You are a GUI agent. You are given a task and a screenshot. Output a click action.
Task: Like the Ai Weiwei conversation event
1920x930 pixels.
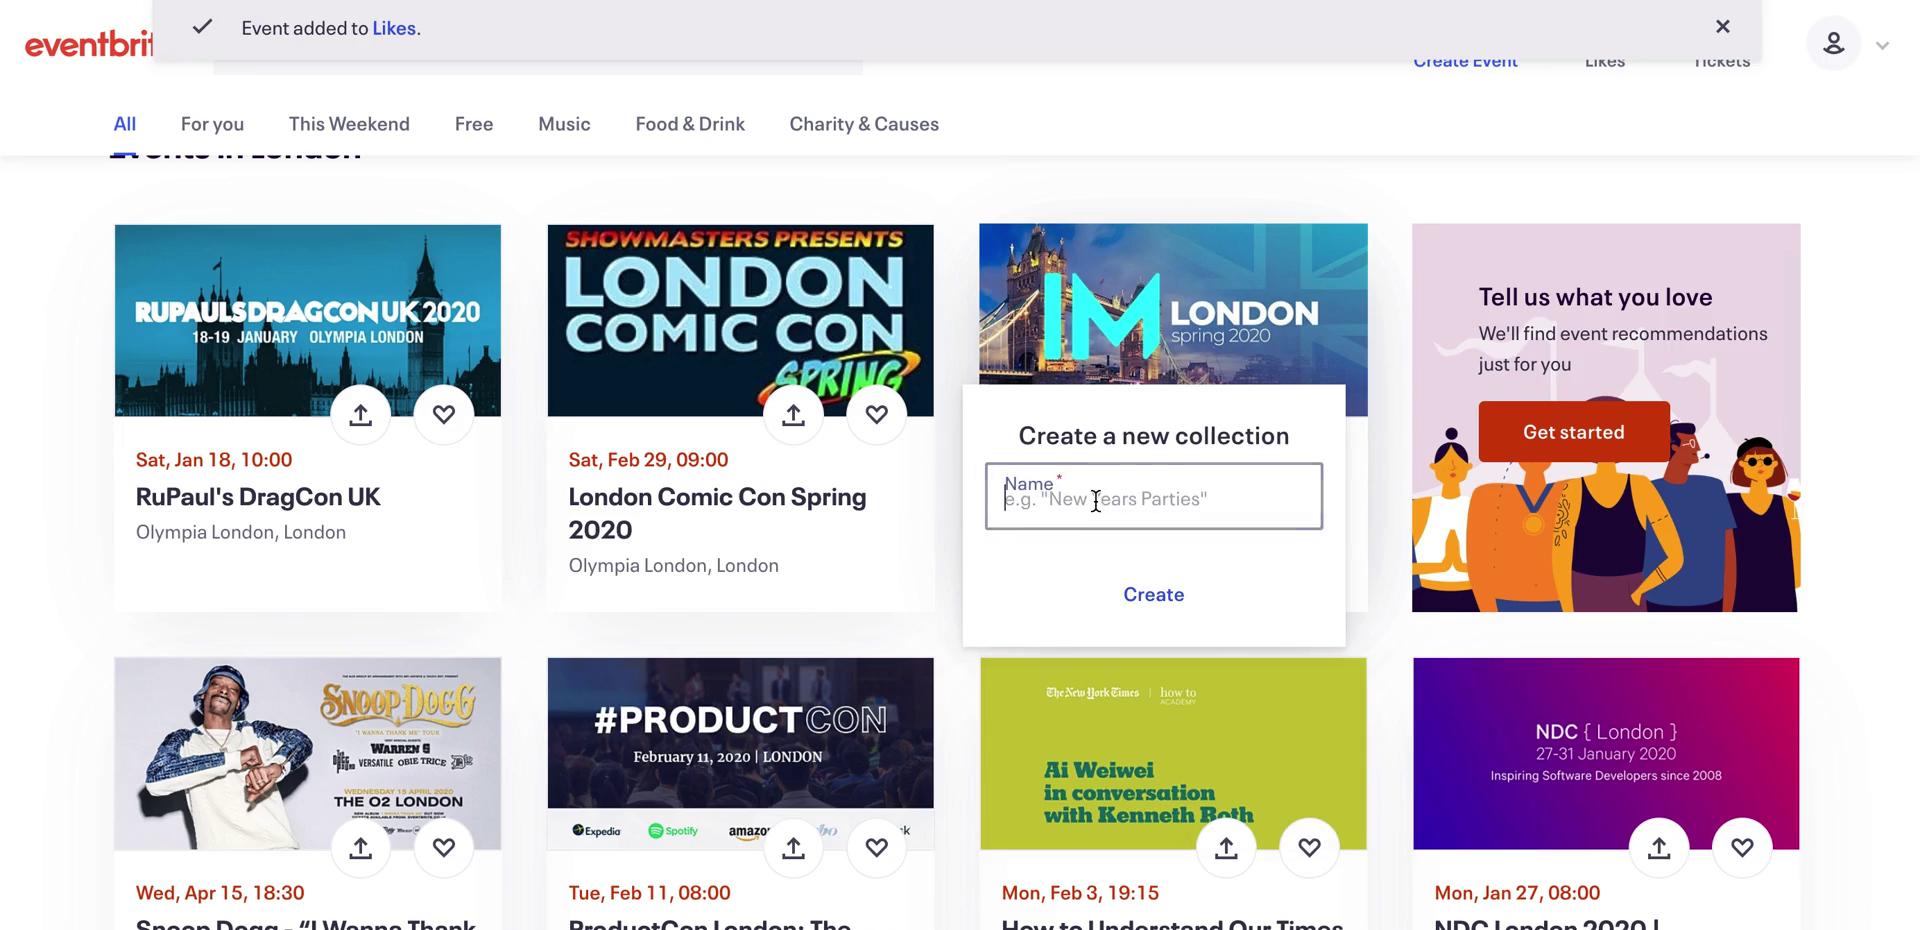pyautogui.click(x=1310, y=848)
